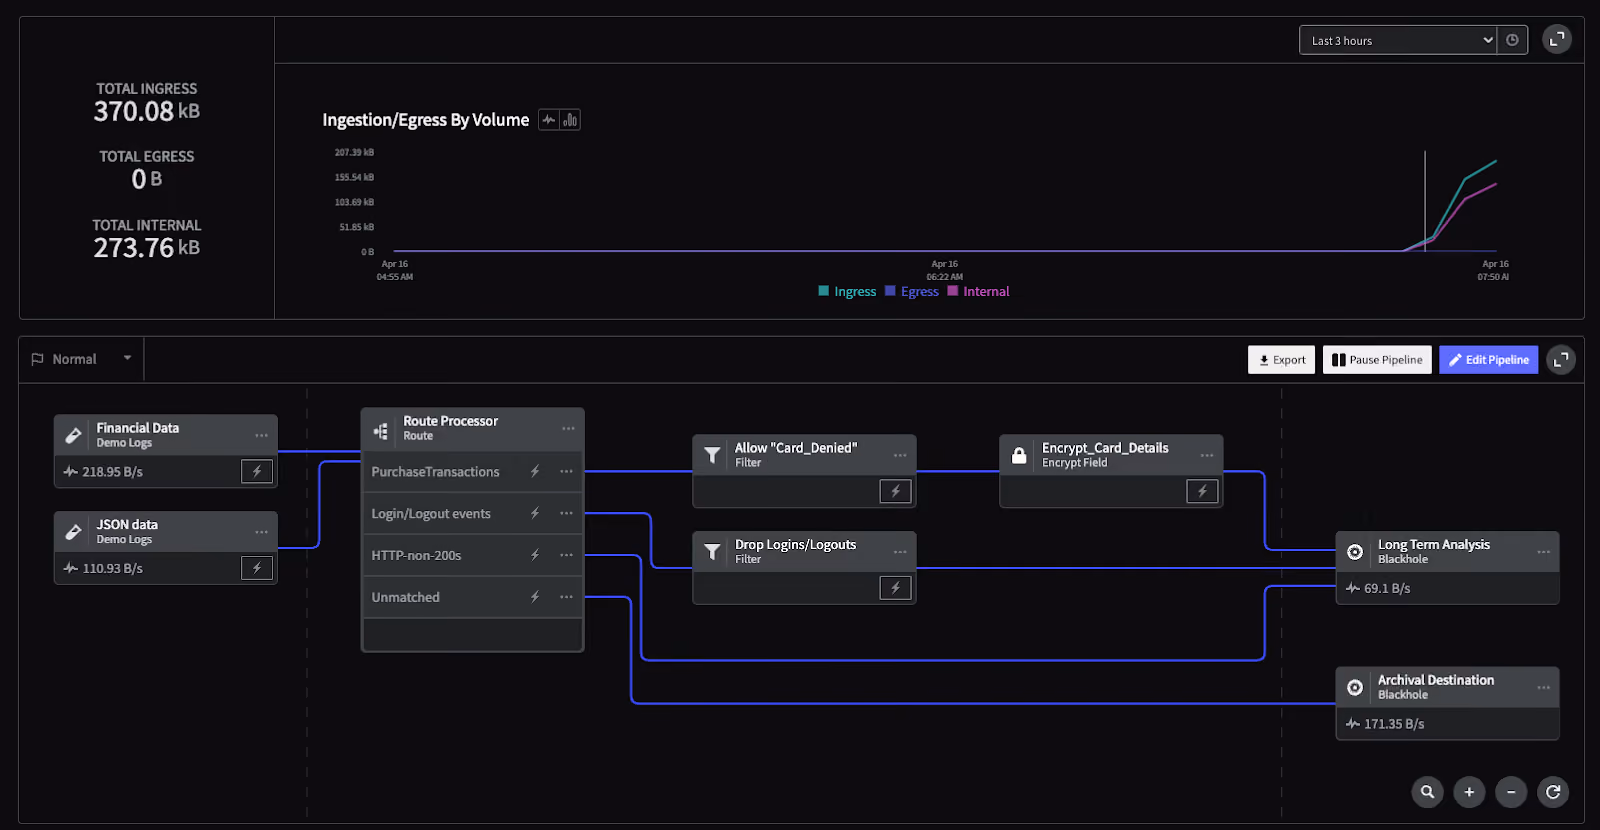Click the Export button
The width and height of the screenshot is (1600, 830).
1281,360
